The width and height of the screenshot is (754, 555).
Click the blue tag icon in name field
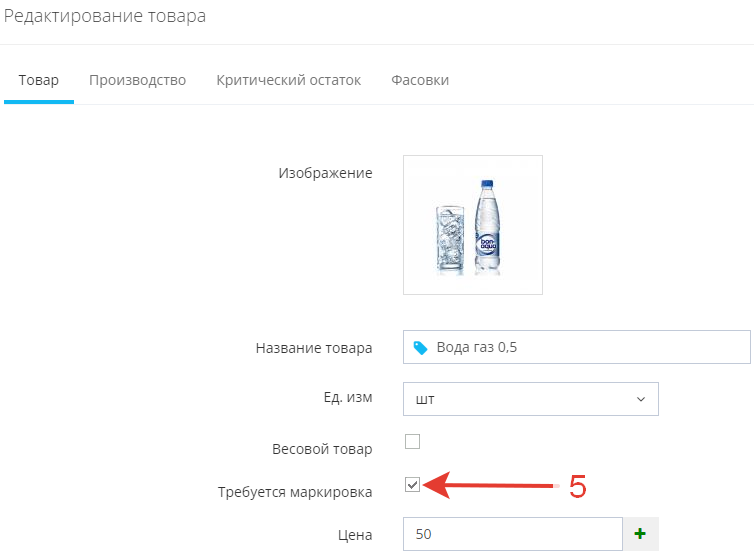coord(420,348)
